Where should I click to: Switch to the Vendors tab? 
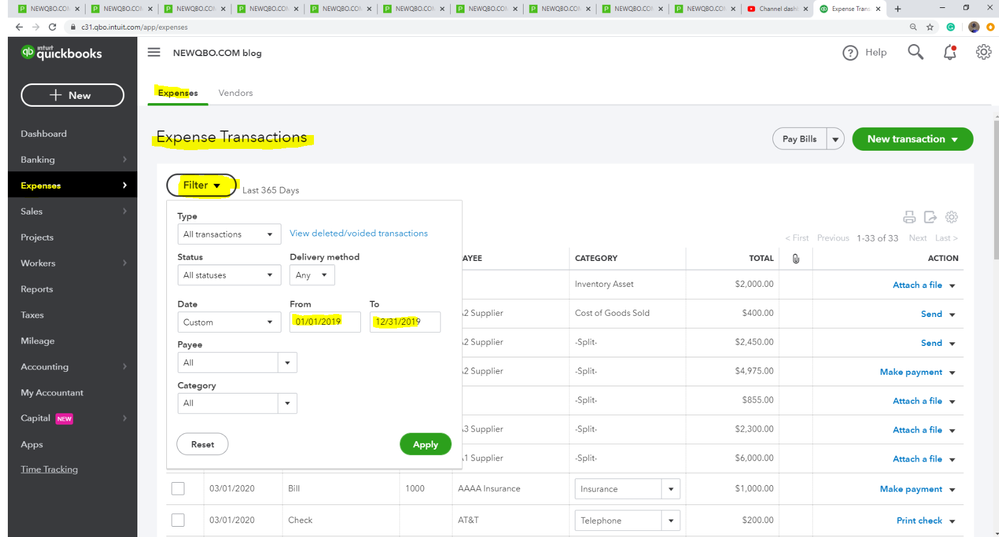pos(235,93)
